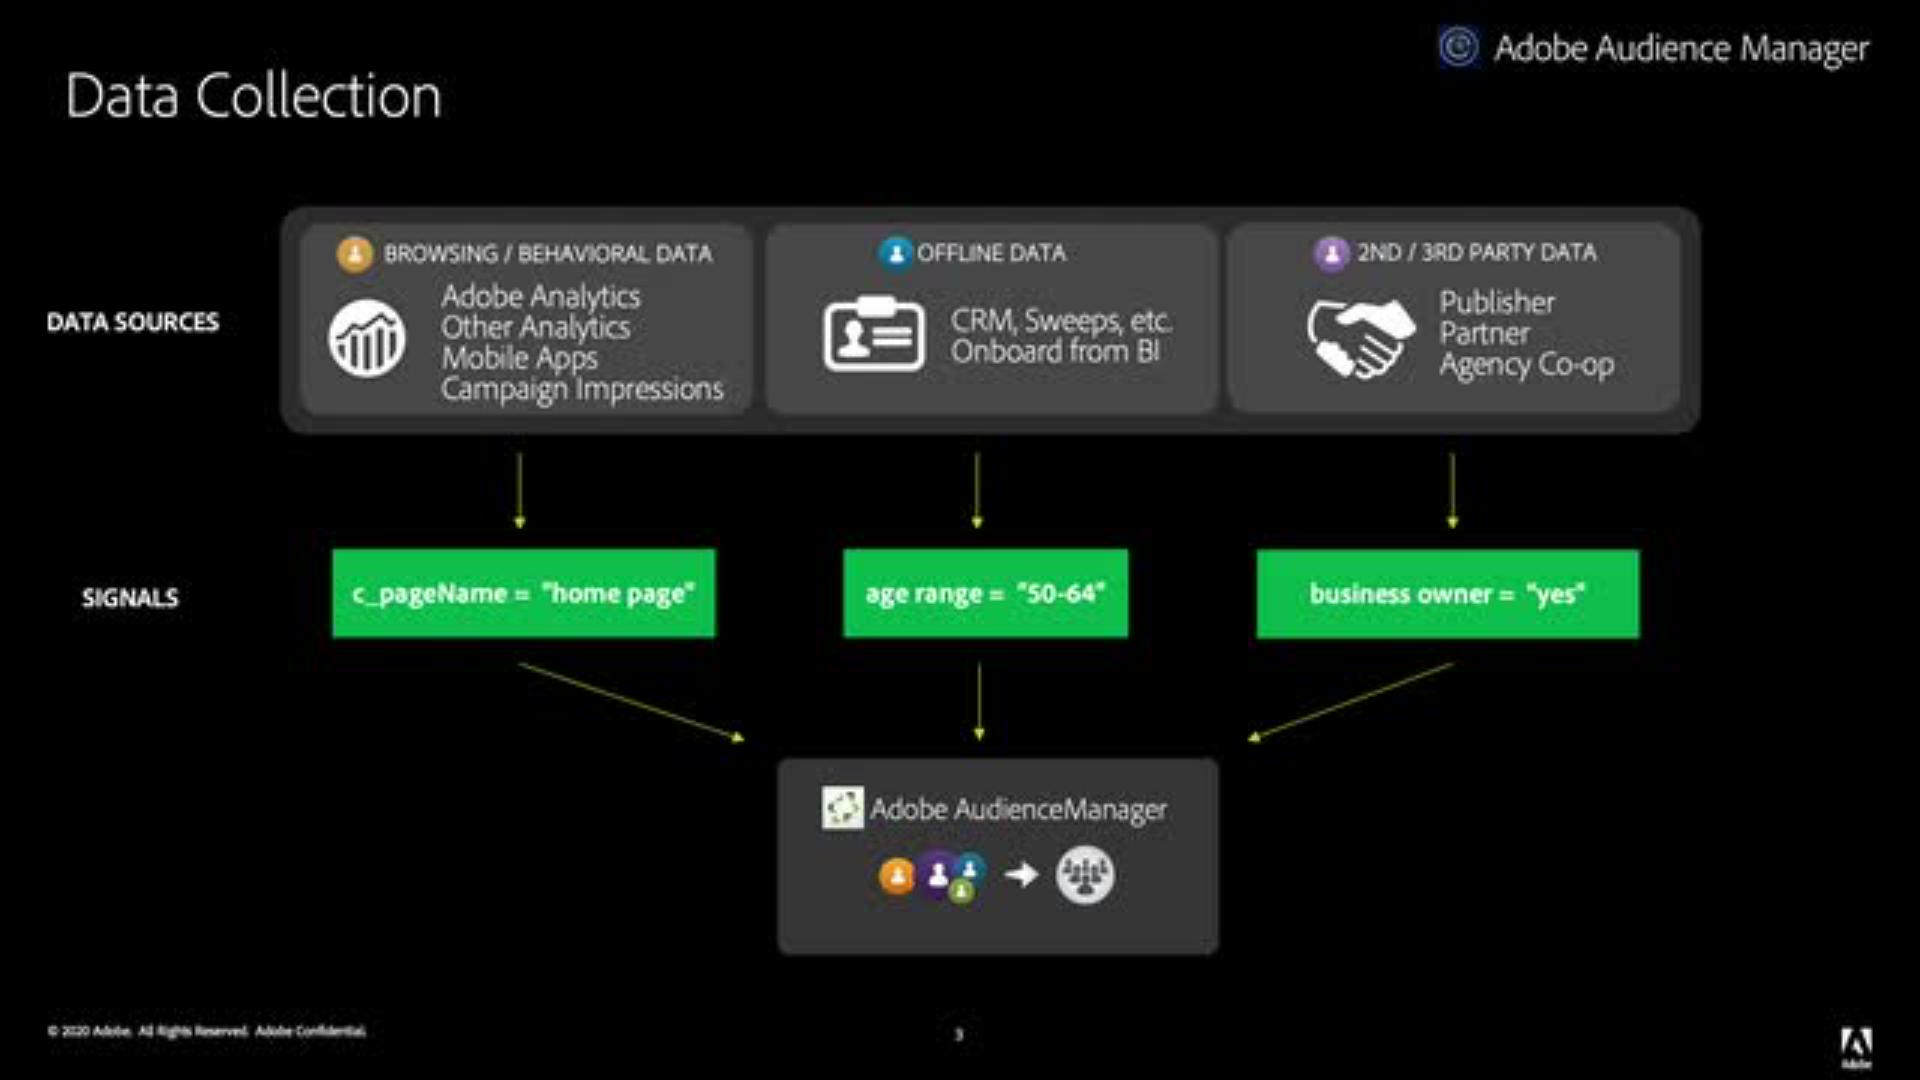Click the CRM, Sweeps, etc. text
This screenshot has height=1080, width=1920.
click(1060, 320)
